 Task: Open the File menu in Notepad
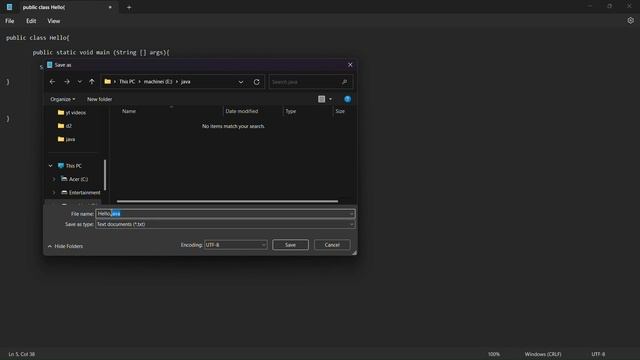(x=10, y=21)
